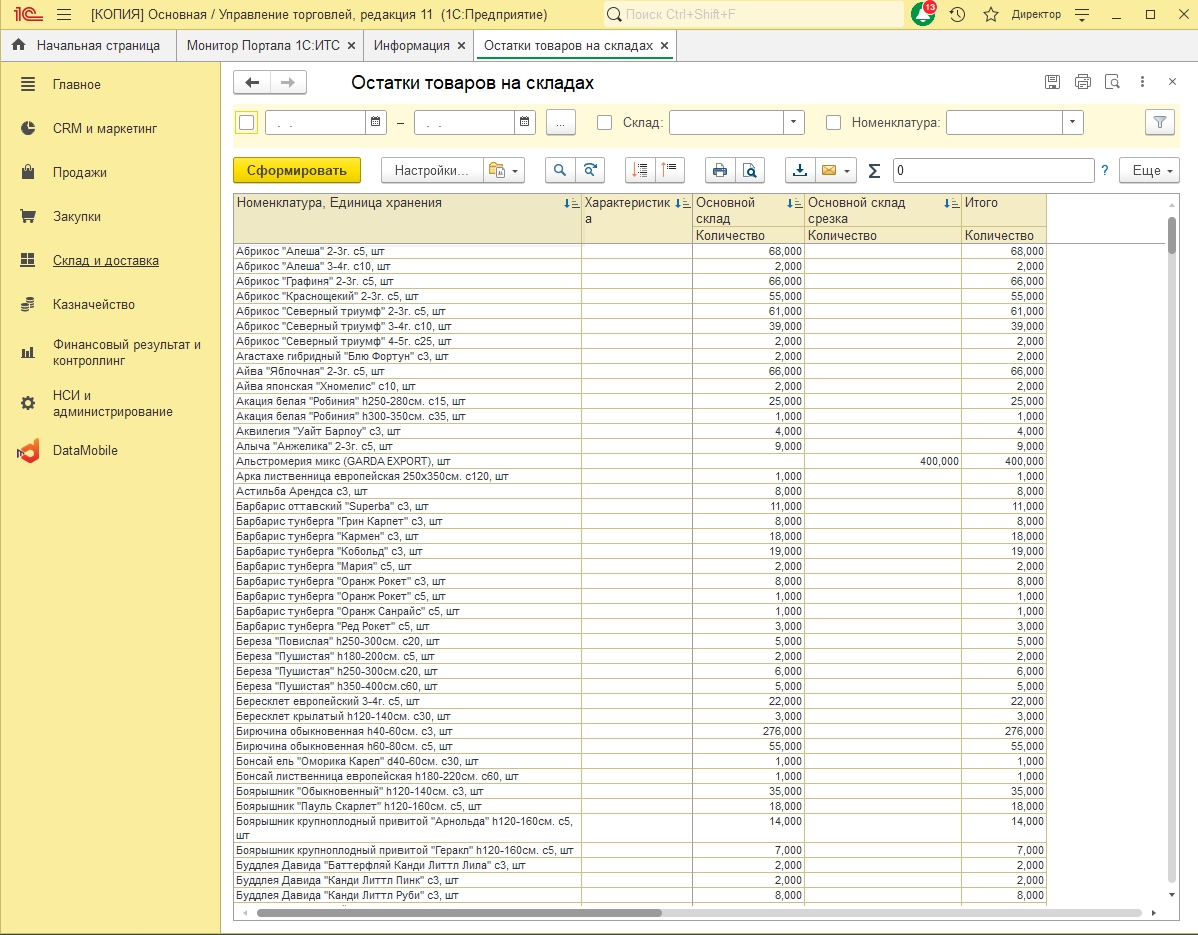The width and height of the screenshot is (1198, 935).
Task: Open Казначейство section
Action: [93, 305]
